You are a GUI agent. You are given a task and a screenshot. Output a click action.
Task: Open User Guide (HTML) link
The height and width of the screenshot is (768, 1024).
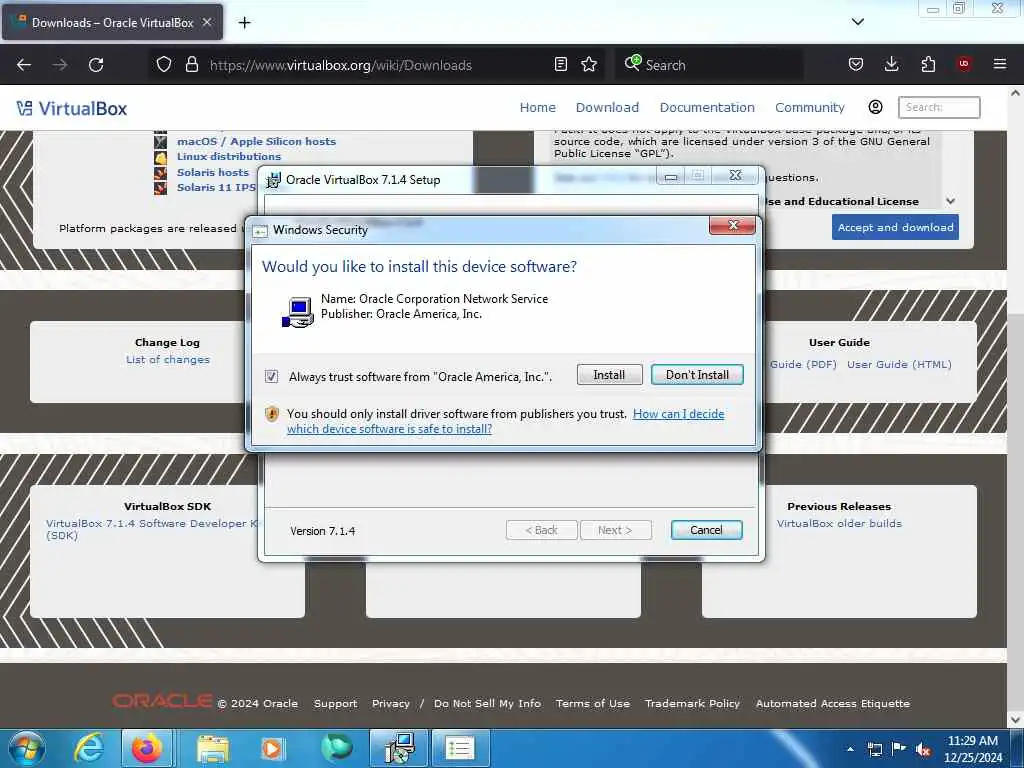pos(899,364)
